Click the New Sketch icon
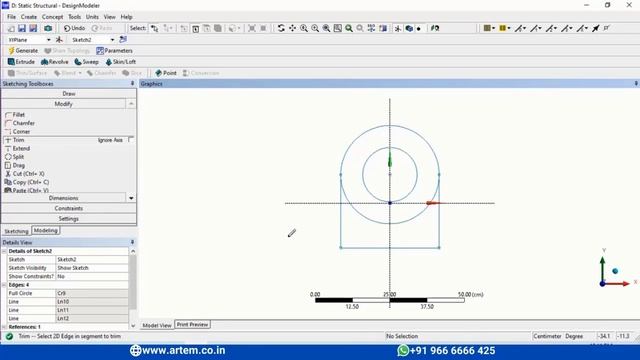 point(123,40)
